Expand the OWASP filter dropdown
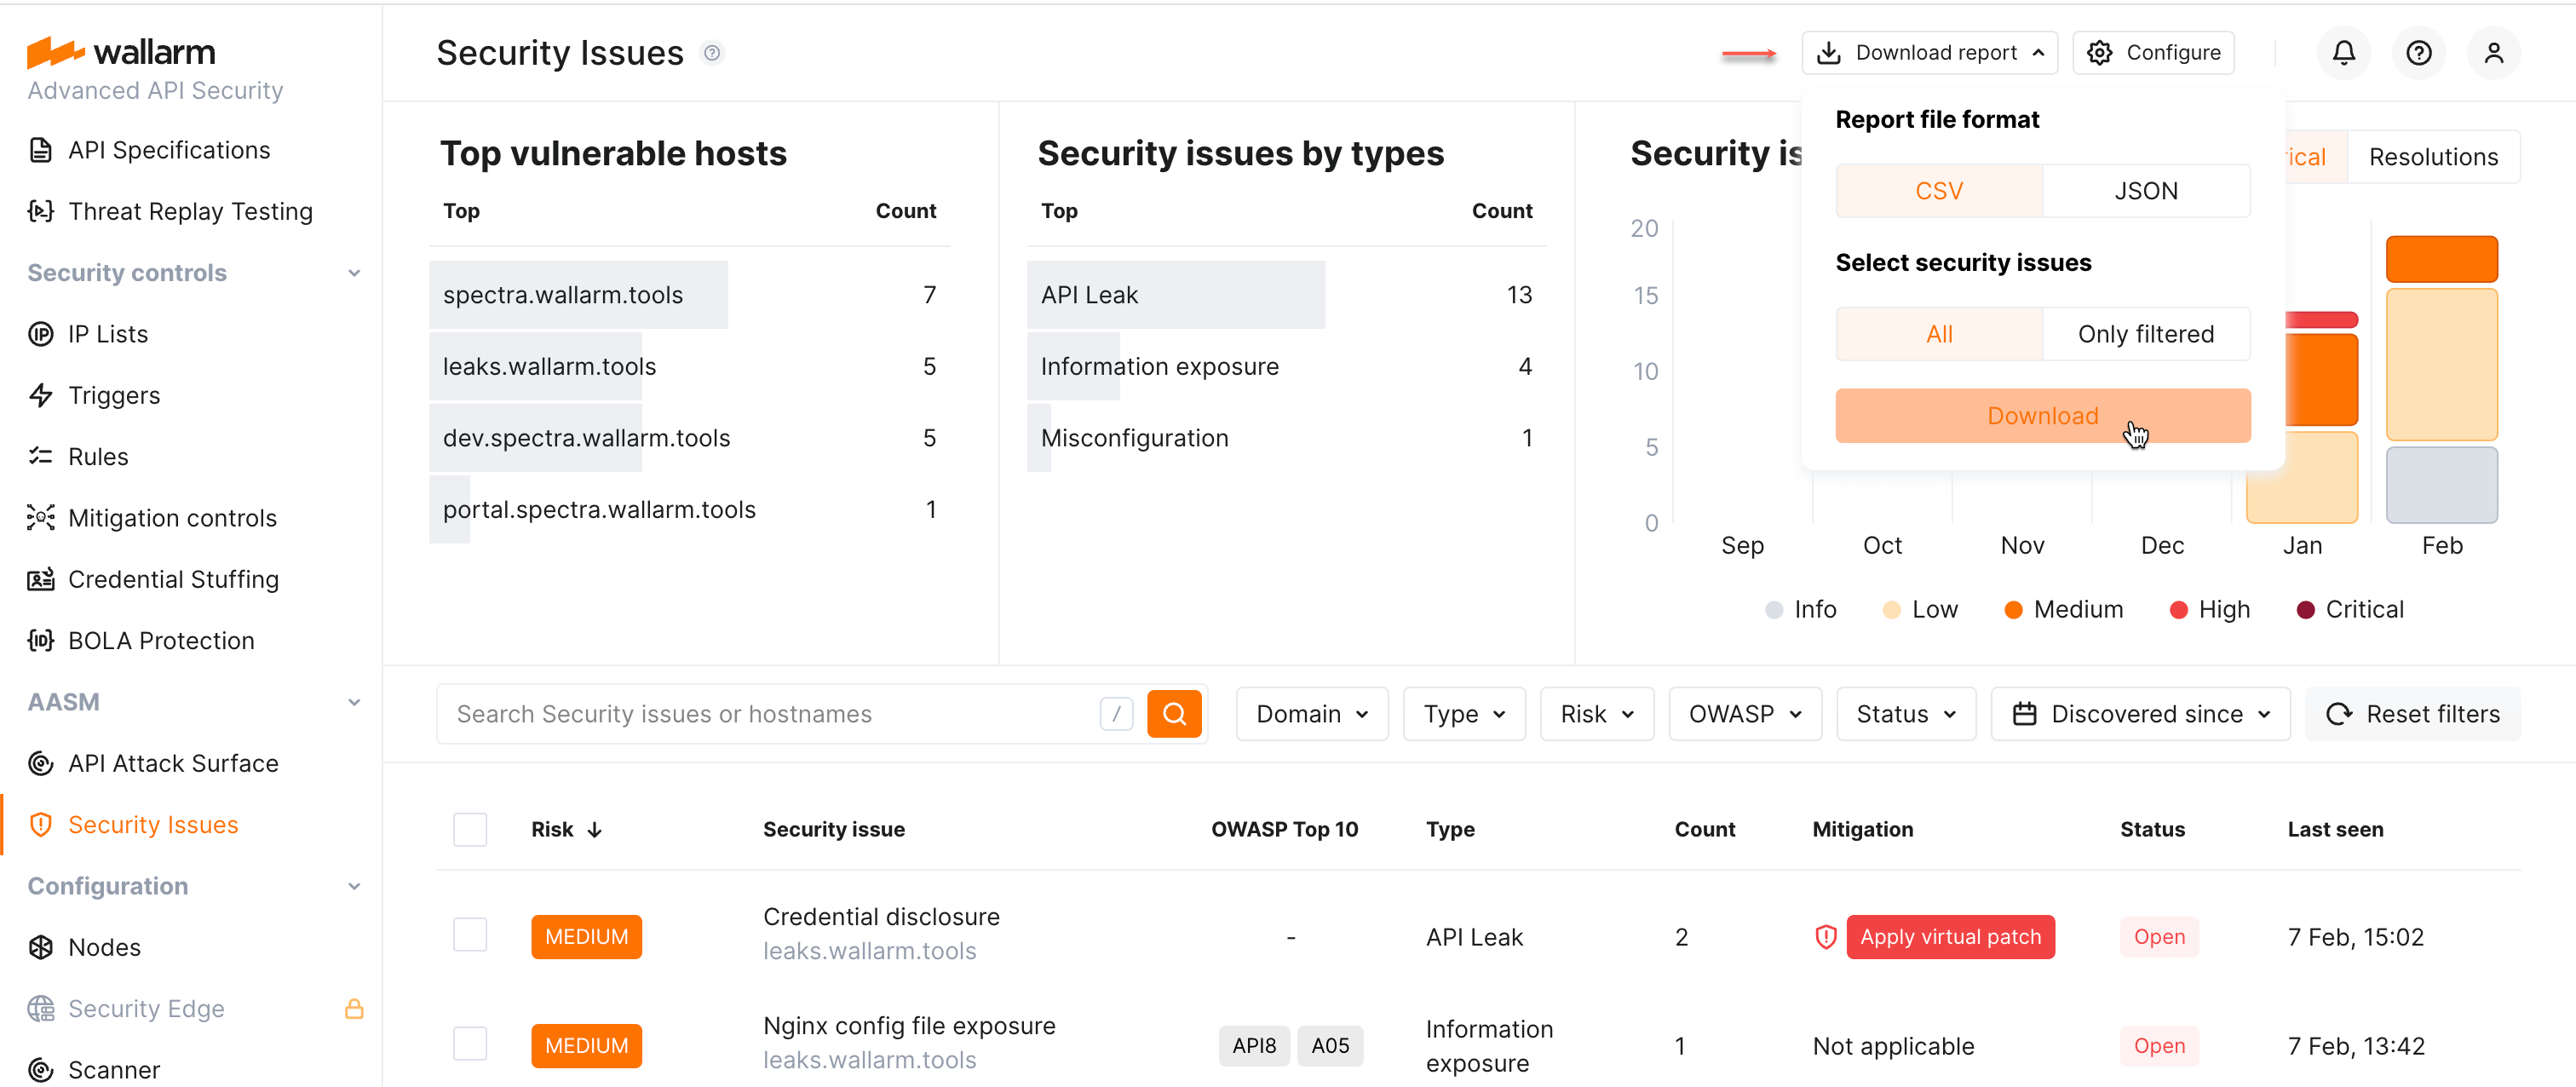The height and width of the screenshot is (1087, 2576). coord(1744,713)
